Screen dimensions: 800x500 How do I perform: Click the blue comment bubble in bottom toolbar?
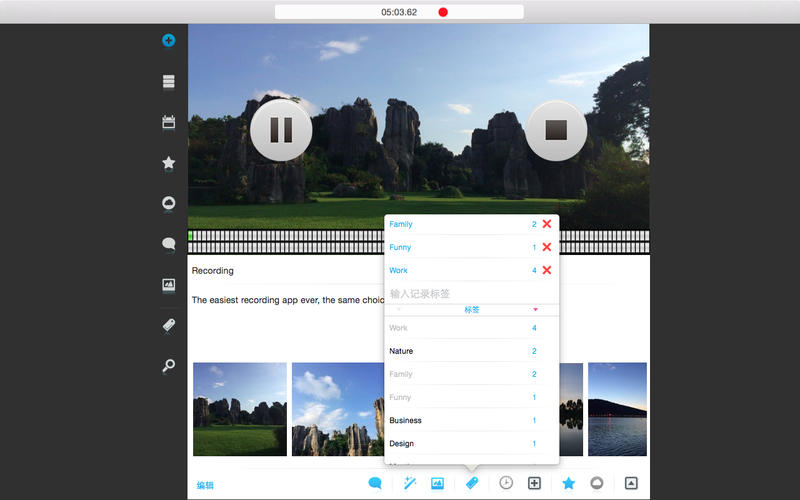coord(375,483)
